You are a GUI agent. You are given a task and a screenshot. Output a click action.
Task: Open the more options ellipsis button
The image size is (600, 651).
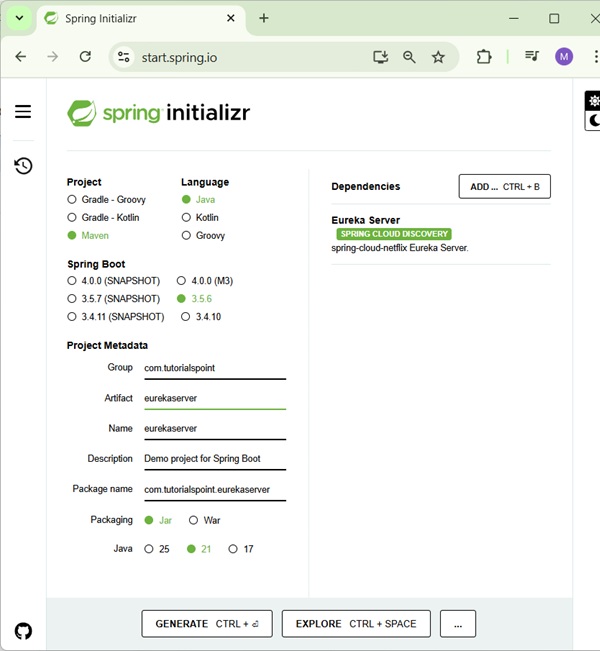click(458, 624)
